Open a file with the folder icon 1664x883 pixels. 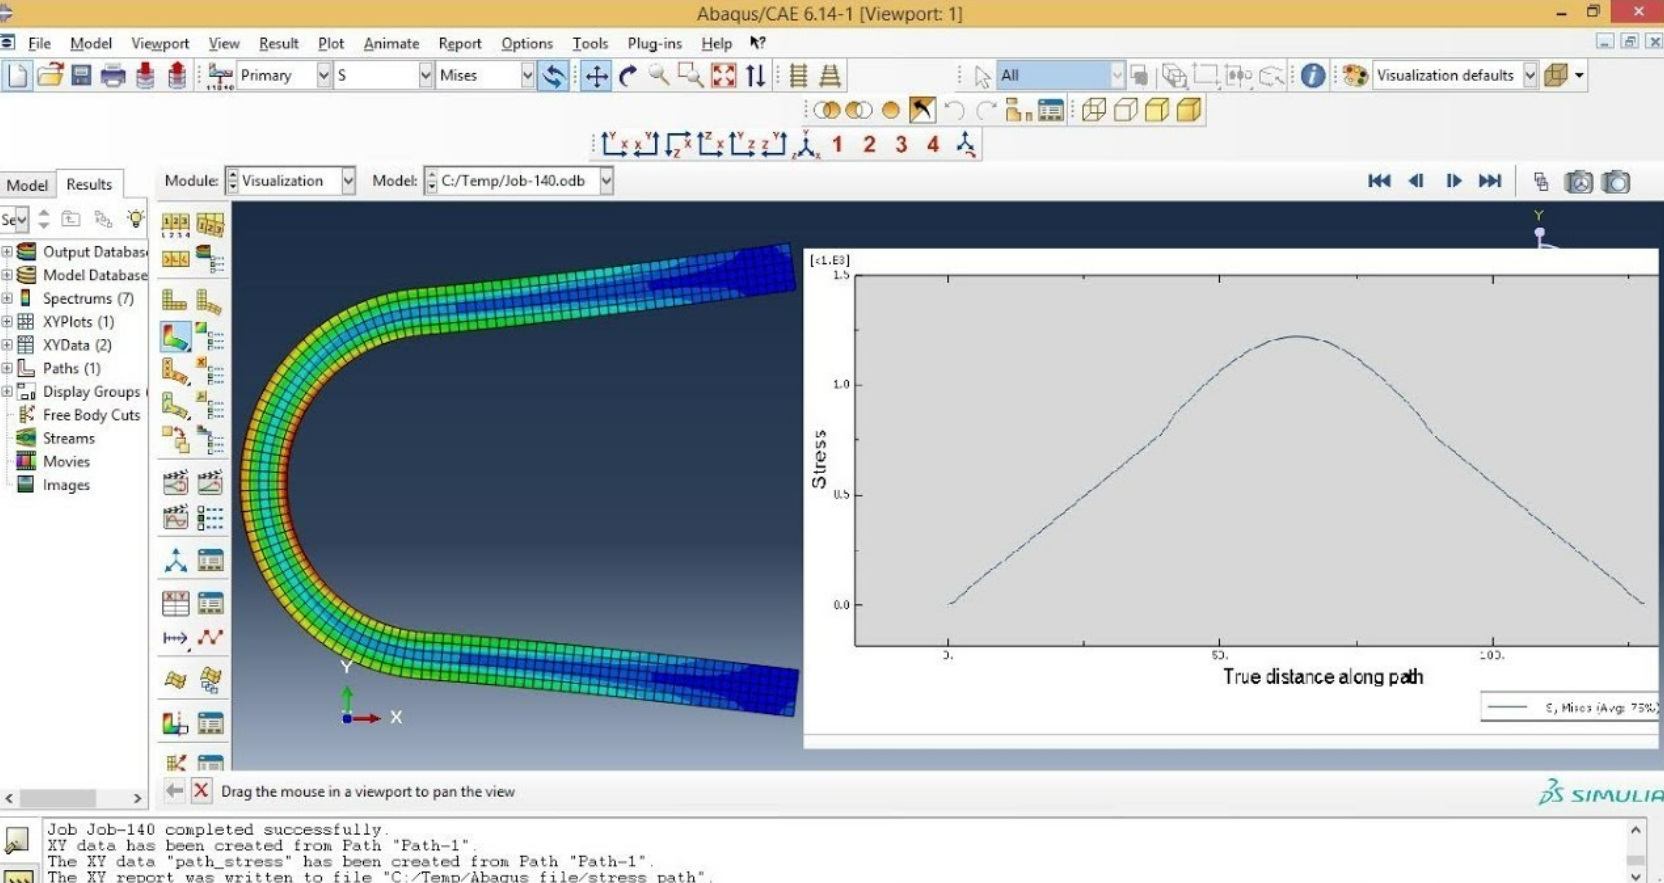pyautogui.click(x=50, y=75)
